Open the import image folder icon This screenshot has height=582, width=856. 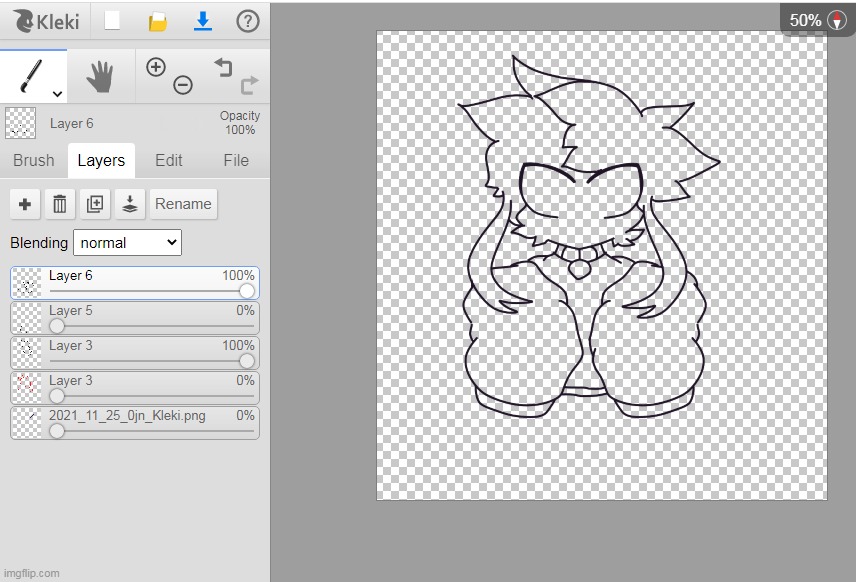coord(157,22)
